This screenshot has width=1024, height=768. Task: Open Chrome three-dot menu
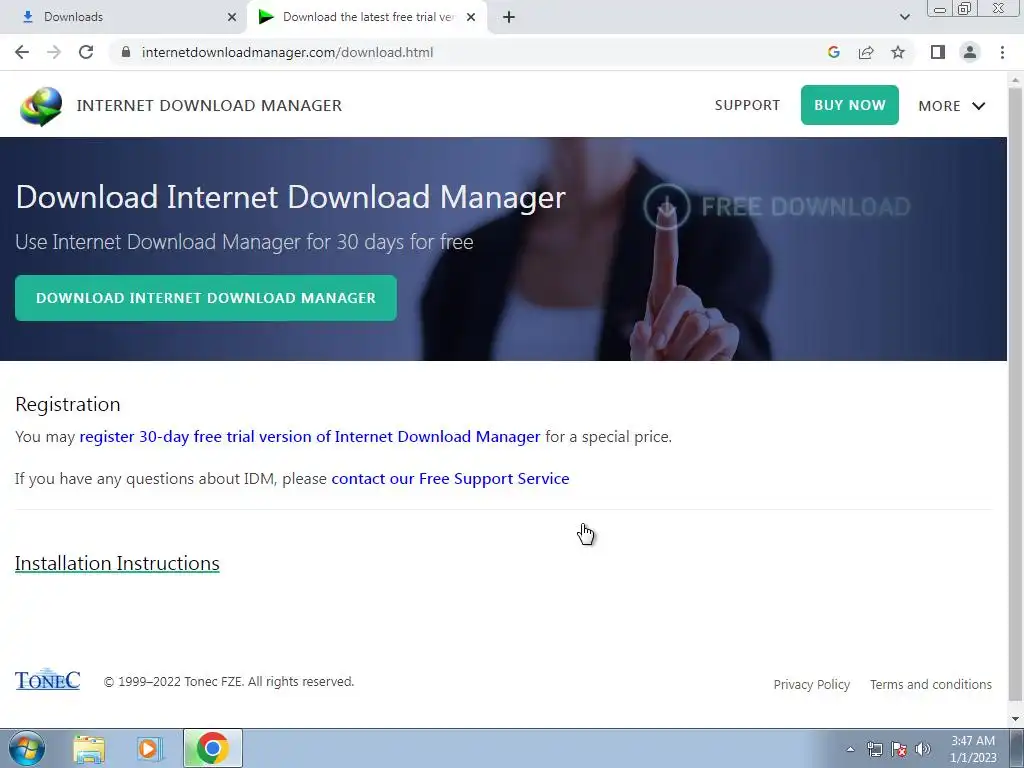coord(1002,52)
